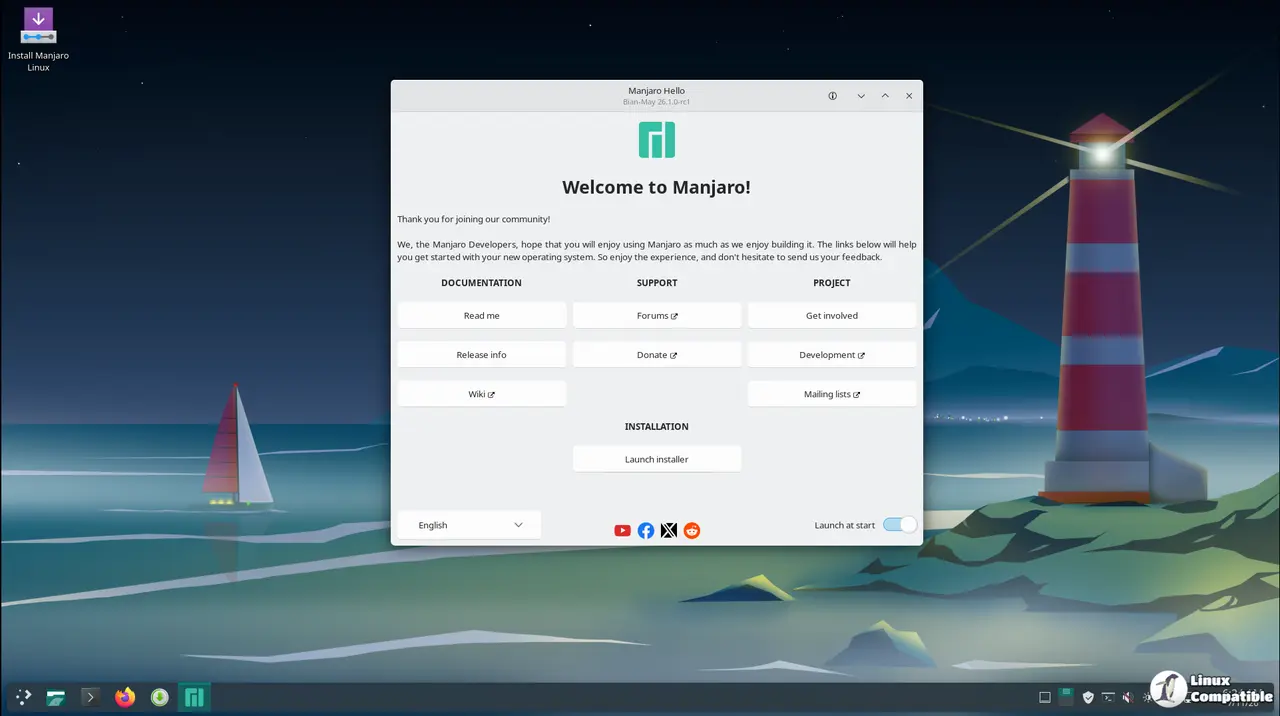Image resolution: width=1280 pixels, height=716 pixels.
Task: Open Release info
Action: (x=482, y=355)
